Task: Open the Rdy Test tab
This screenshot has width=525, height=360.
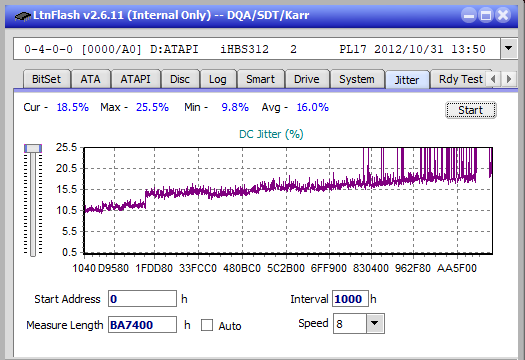Action: [x=460, y=79]
